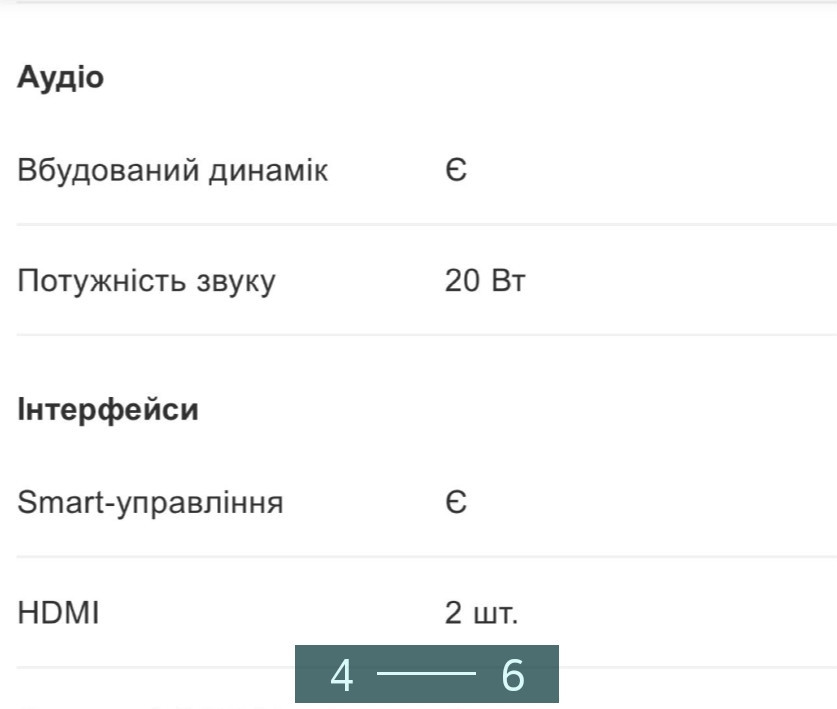The image size is (837, 709).
Task: Click the Є value for Smart-управління
Action: [x=455, y=503]
